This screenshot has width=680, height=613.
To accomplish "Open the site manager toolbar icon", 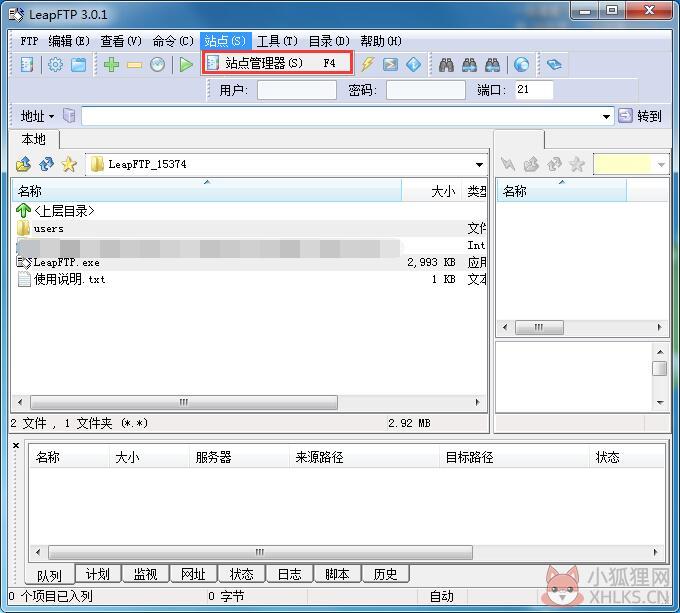I will 26,65.
